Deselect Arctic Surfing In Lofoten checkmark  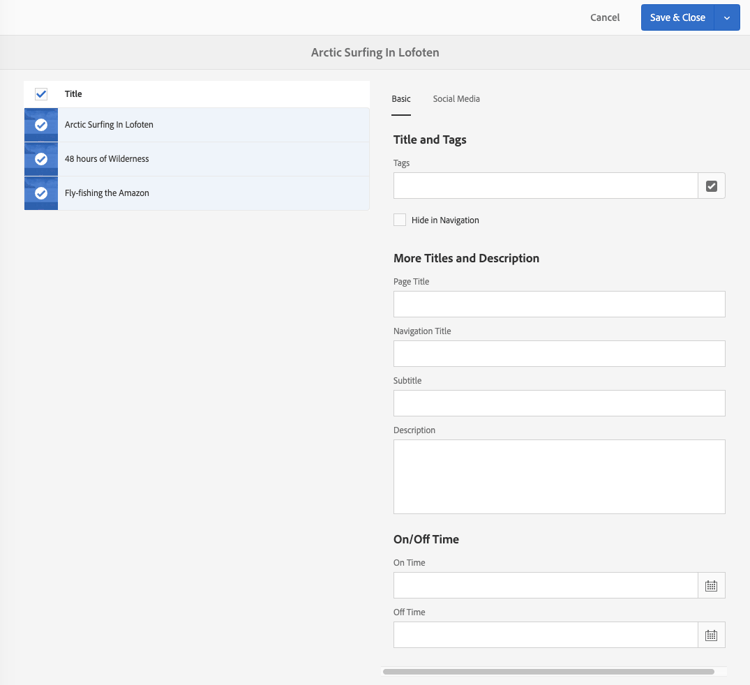click(x=41, y=125)
